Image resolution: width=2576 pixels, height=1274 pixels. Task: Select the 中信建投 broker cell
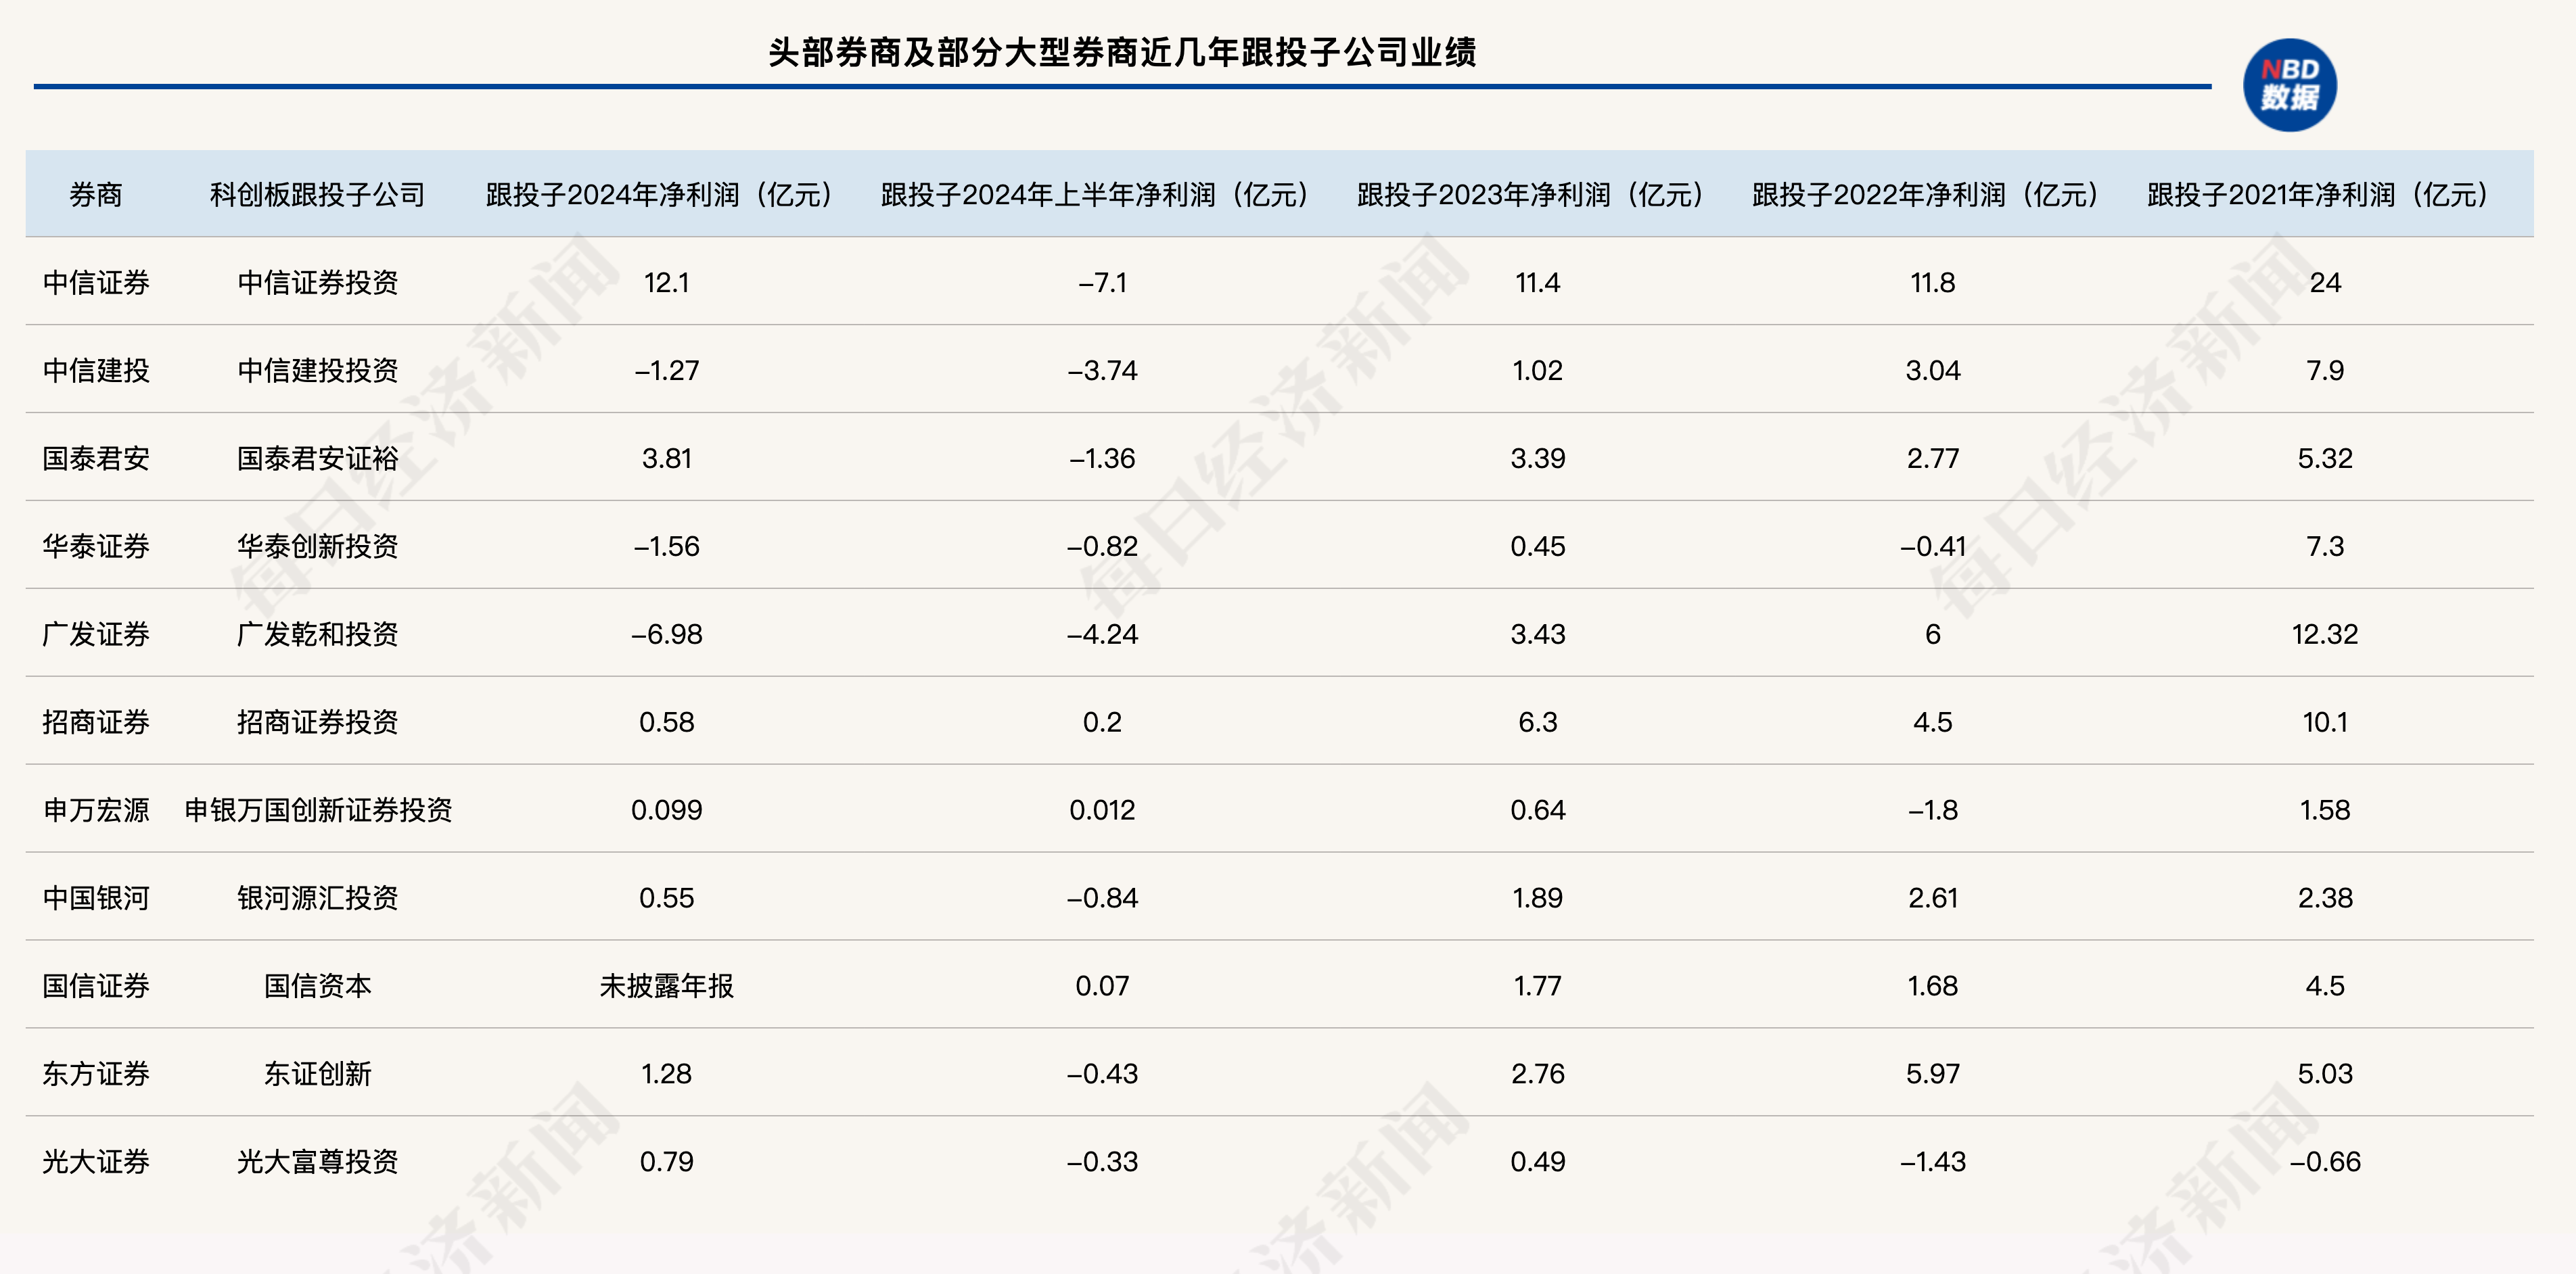(x=96, y=370)
